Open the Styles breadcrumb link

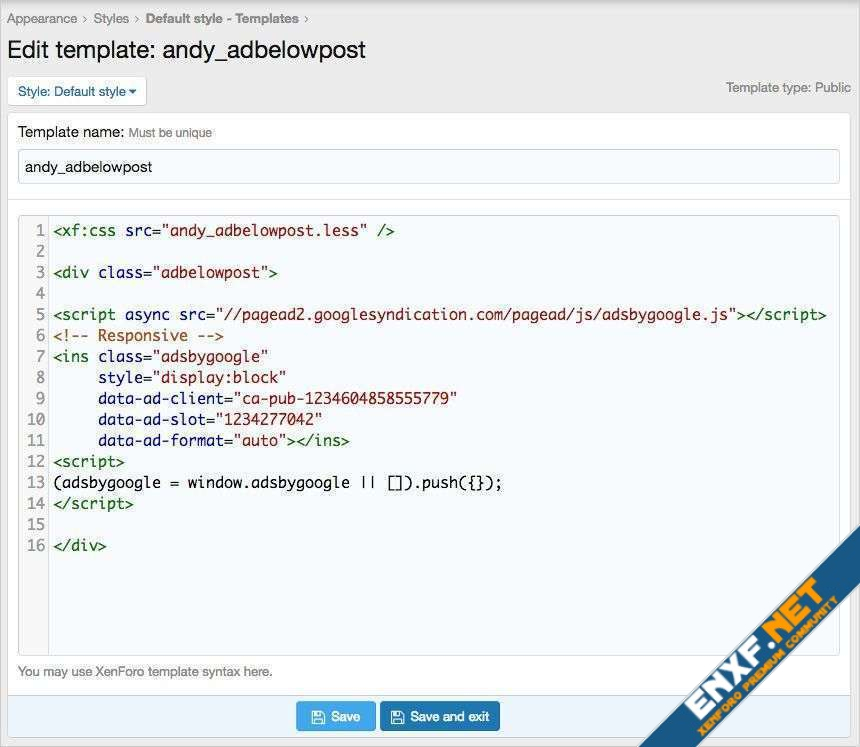coord(111,18)
